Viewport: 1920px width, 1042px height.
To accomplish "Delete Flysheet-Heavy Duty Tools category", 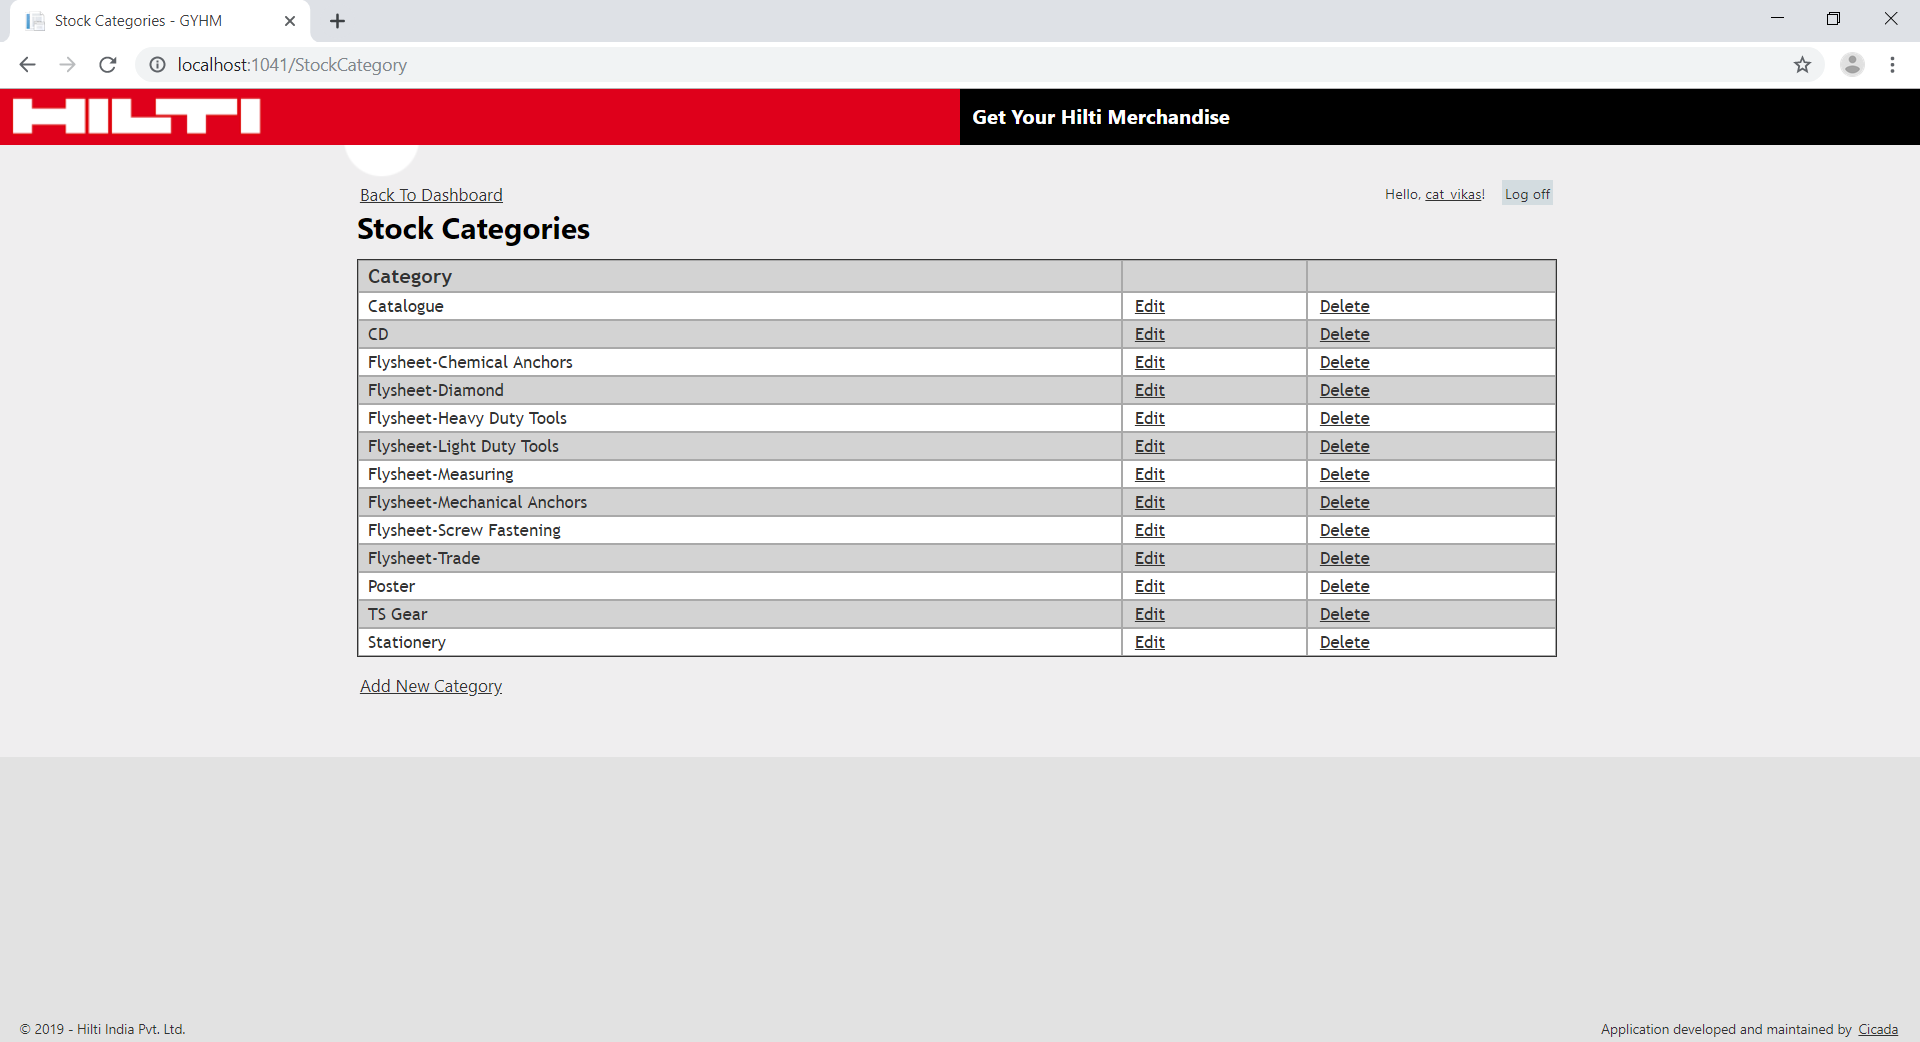I will [1344, 418].
